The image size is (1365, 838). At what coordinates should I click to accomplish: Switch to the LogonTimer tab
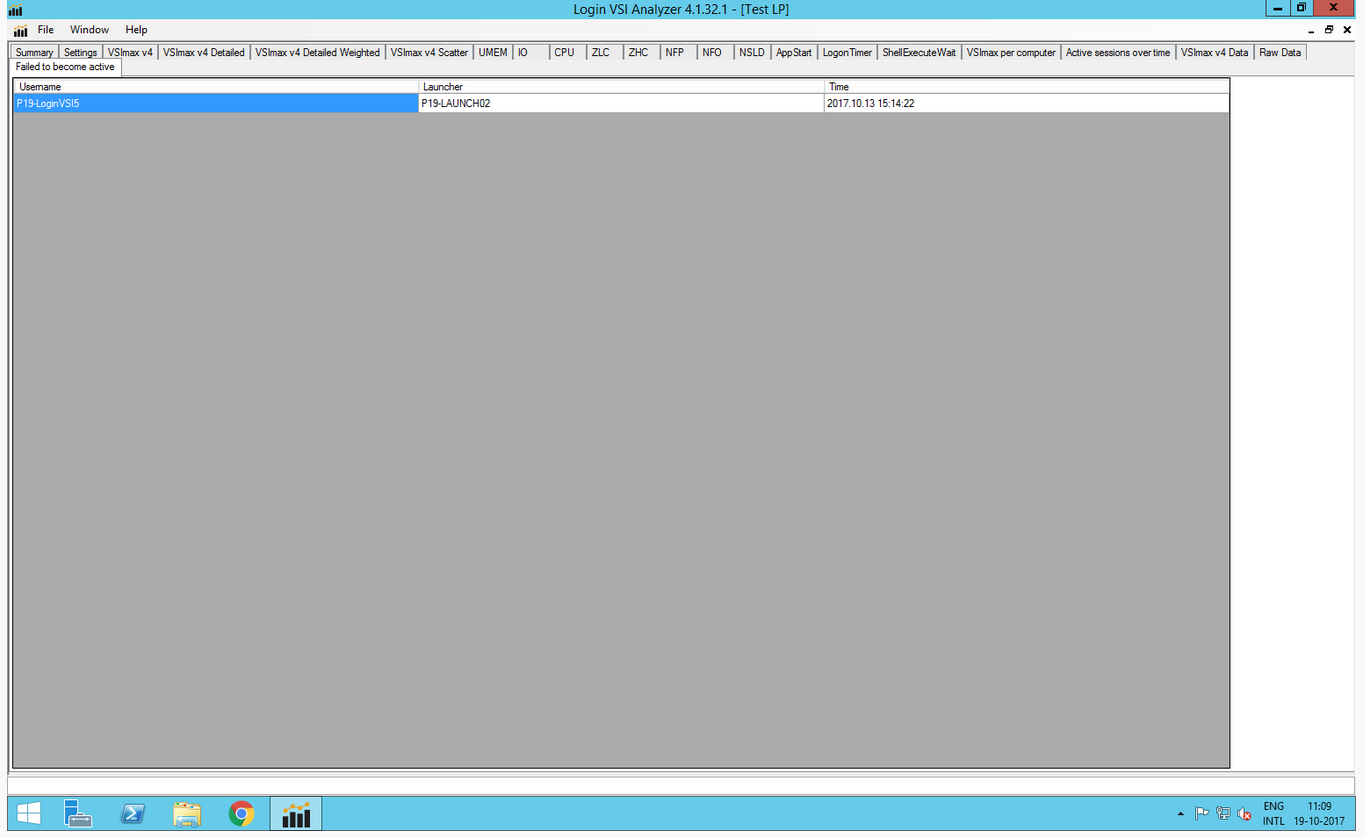pos(847,52)
